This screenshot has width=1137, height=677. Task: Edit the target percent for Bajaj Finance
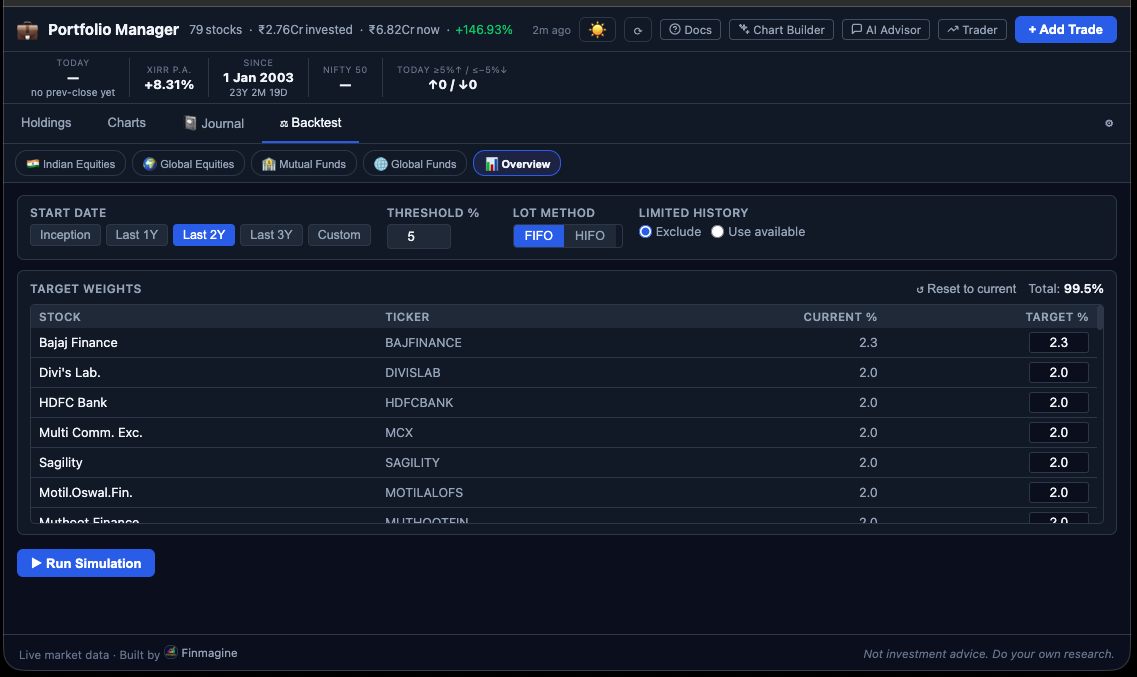click(x=1058, y=342)
